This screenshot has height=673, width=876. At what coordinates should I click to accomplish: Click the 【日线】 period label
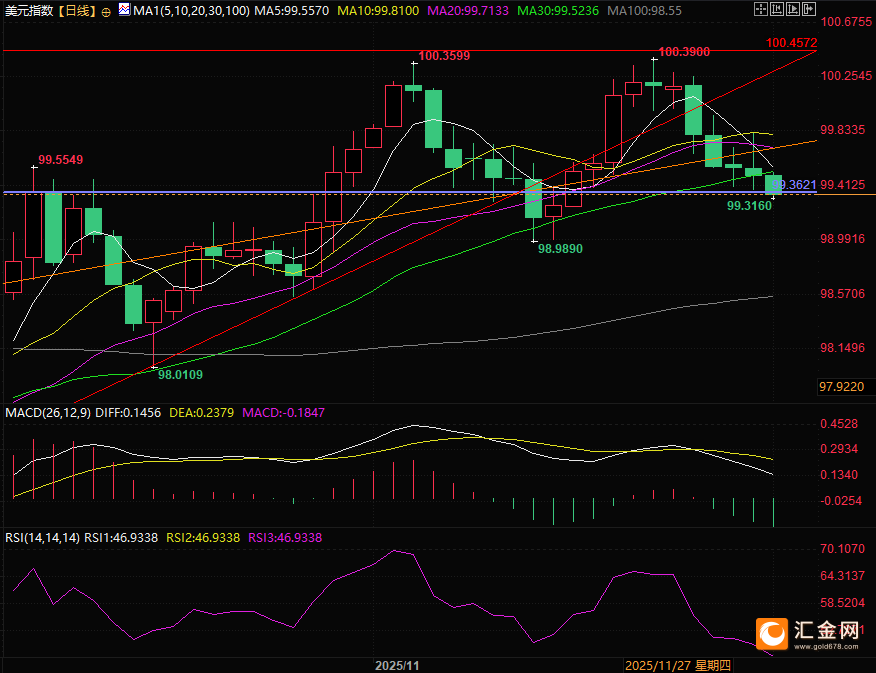(x=76, y=10)
